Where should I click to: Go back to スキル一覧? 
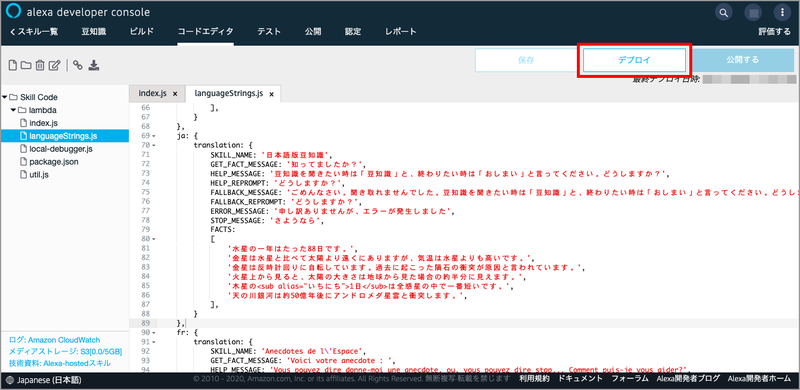click(34, 32)
